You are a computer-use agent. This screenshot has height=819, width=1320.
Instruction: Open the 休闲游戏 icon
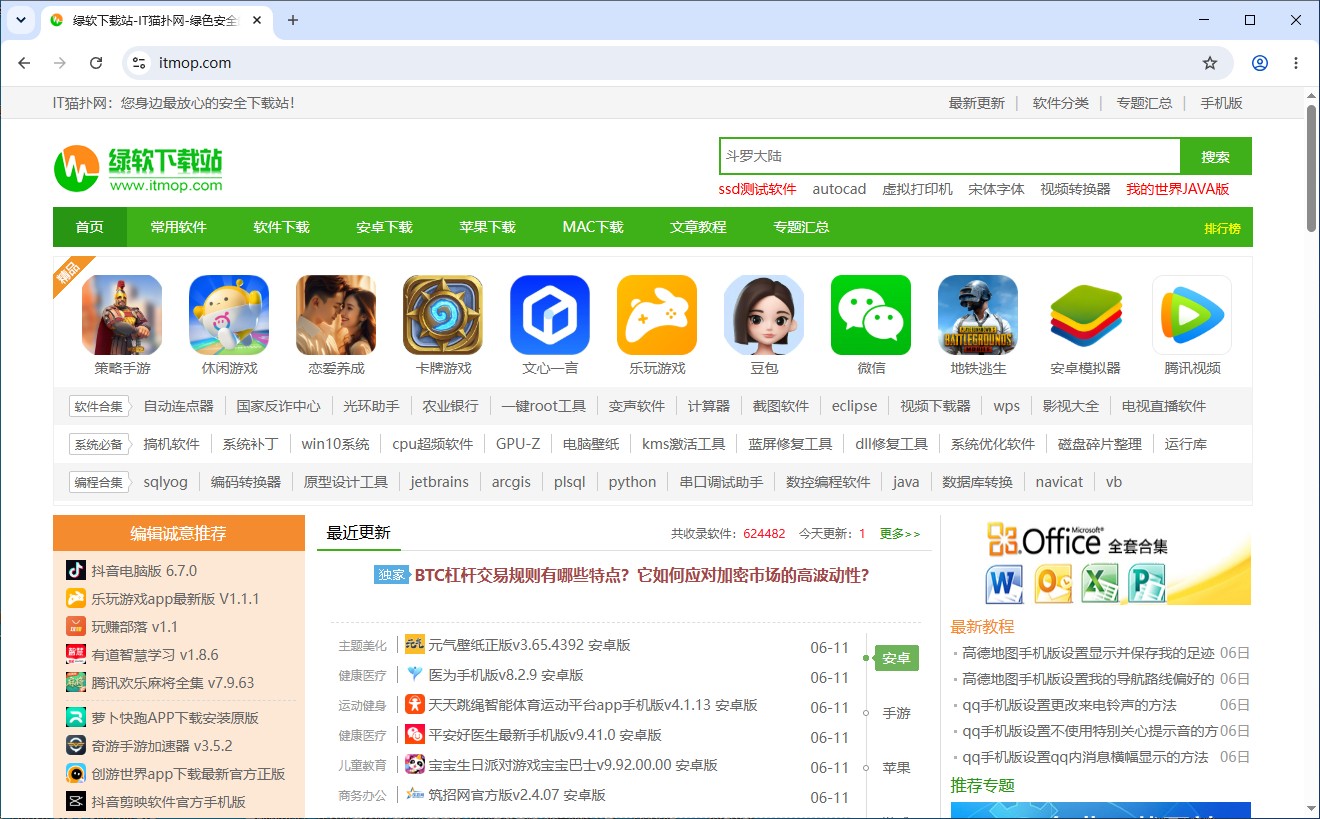coord(229,315)
